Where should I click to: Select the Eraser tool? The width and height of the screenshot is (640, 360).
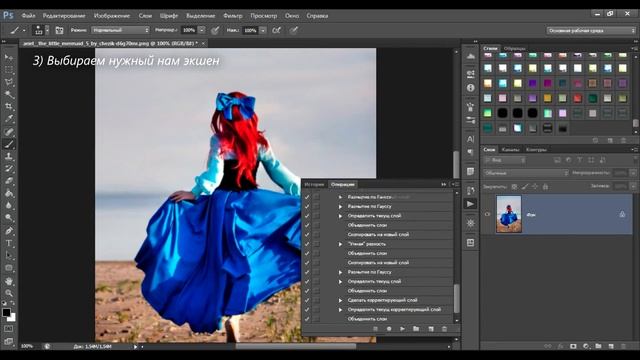pyautogui.click(x=9, y=181)
